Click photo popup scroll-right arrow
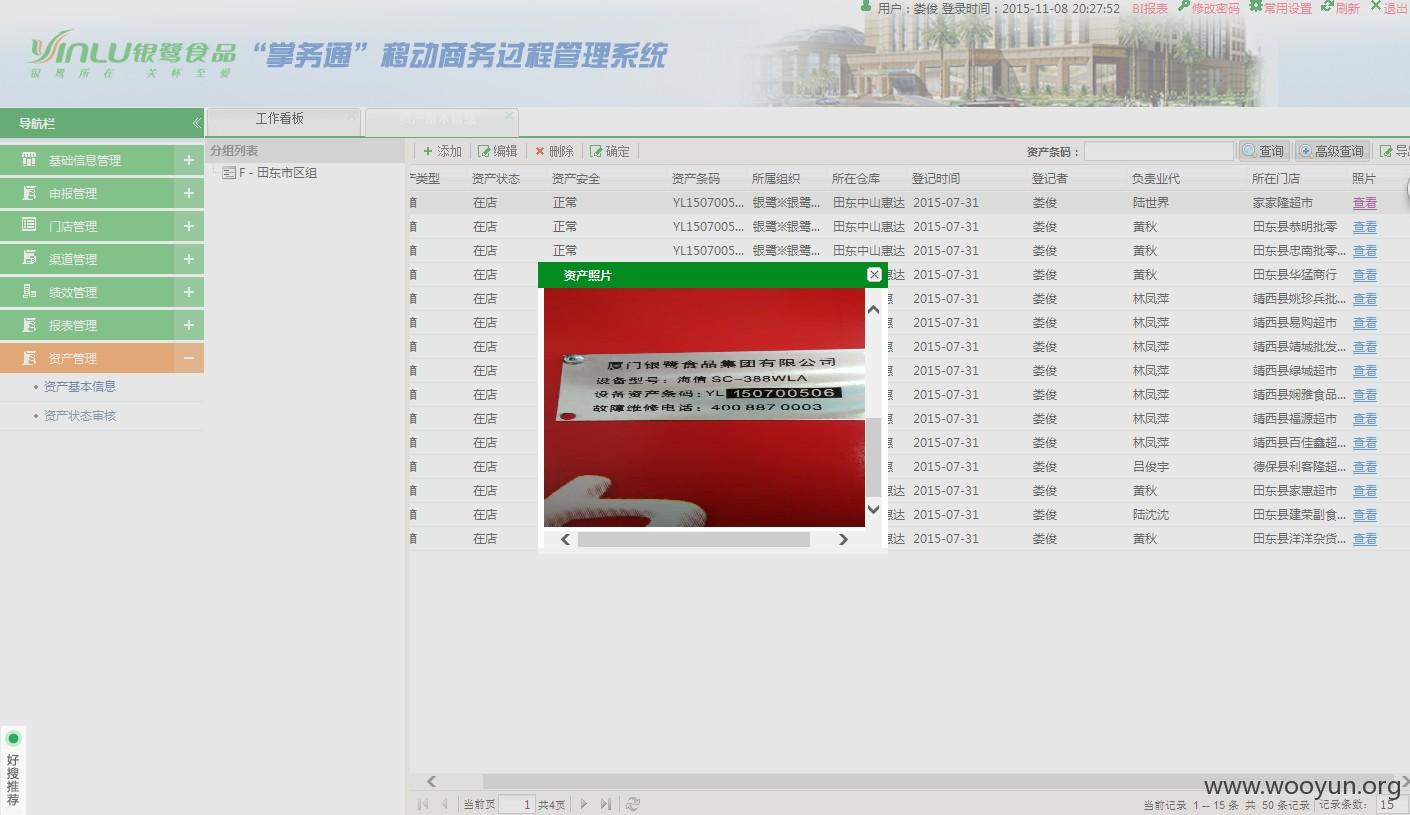 coord(843,539)
